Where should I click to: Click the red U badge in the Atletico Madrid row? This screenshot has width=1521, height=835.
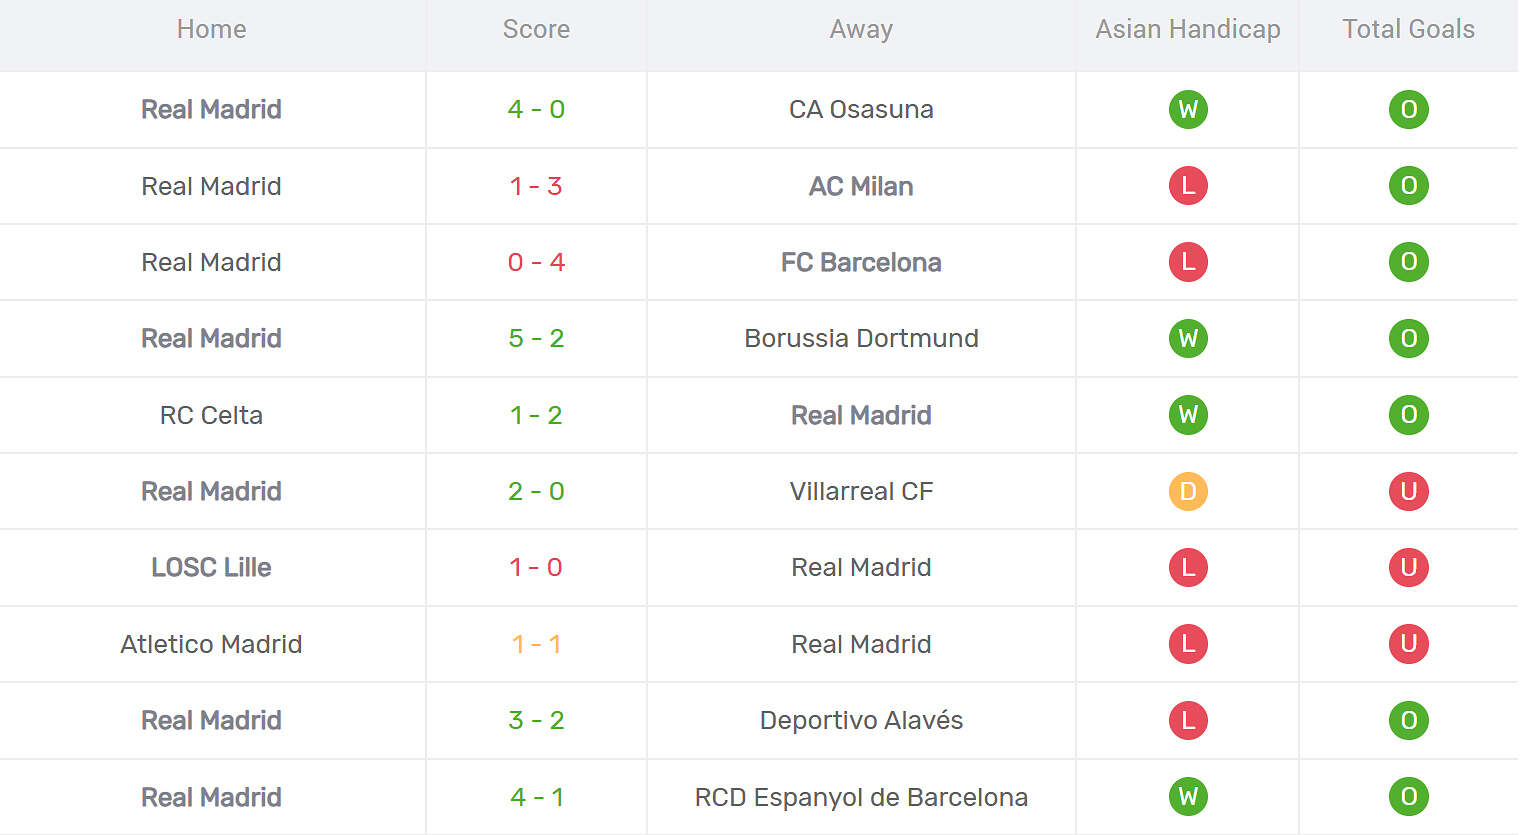pyautogui.click(x=1408, y=644)
